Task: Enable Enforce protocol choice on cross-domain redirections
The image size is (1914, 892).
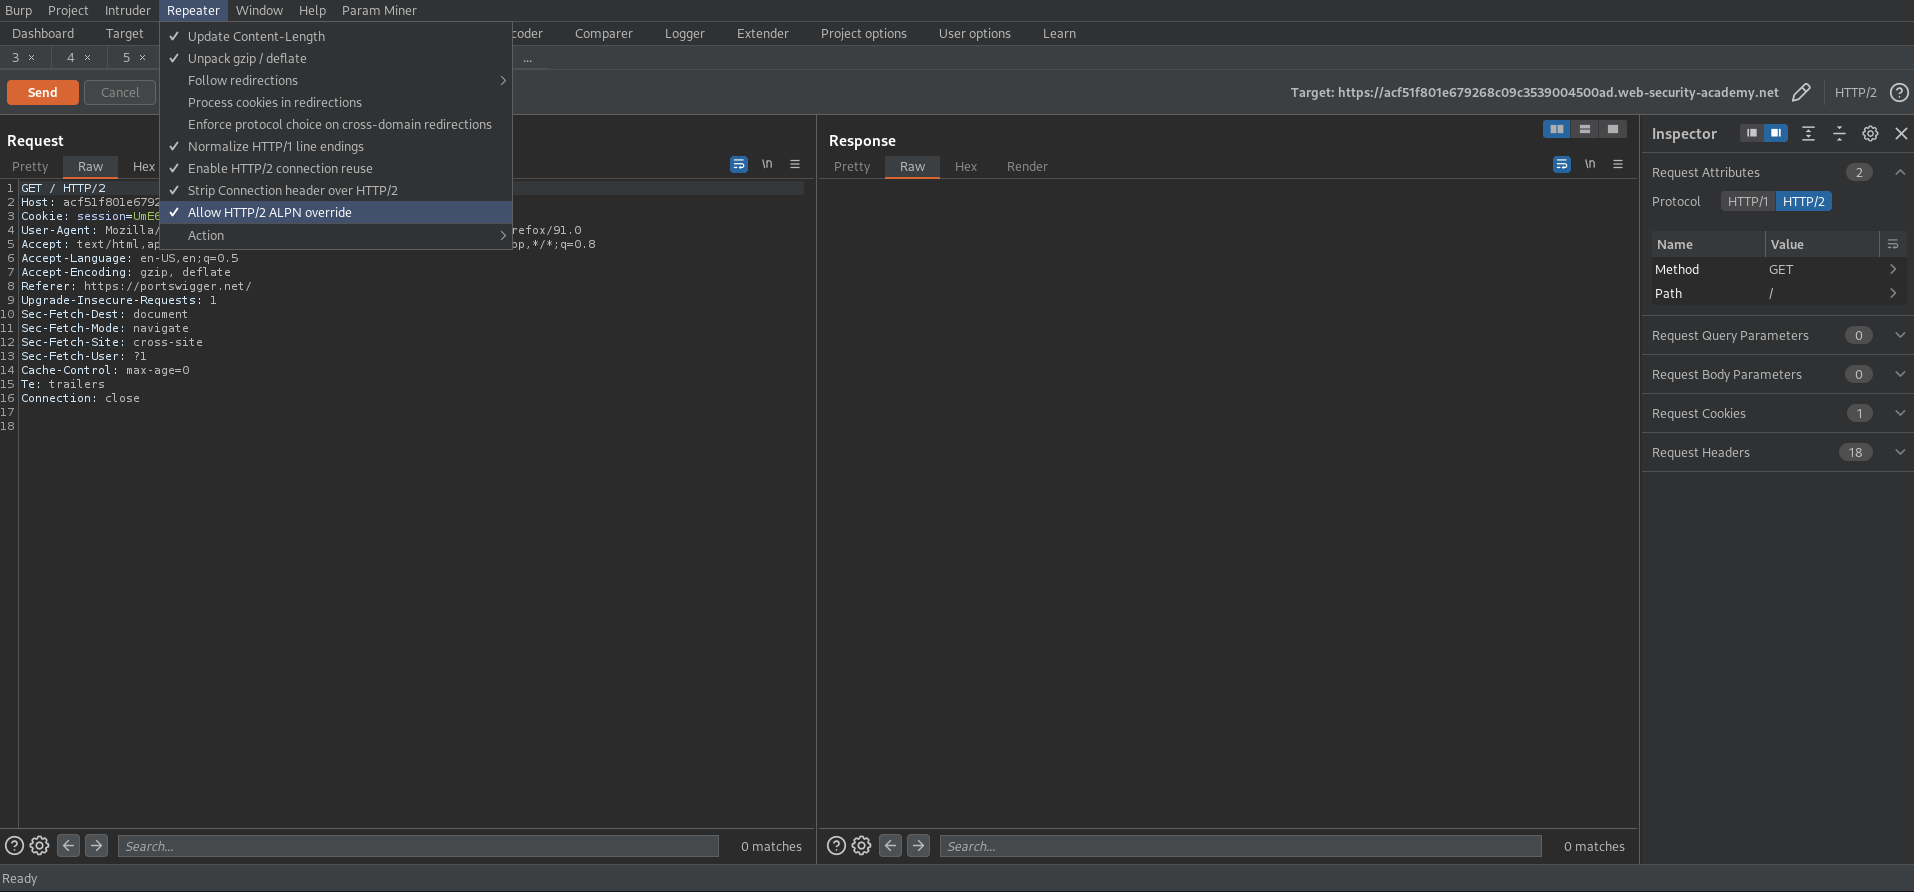Action: point(336,124)
